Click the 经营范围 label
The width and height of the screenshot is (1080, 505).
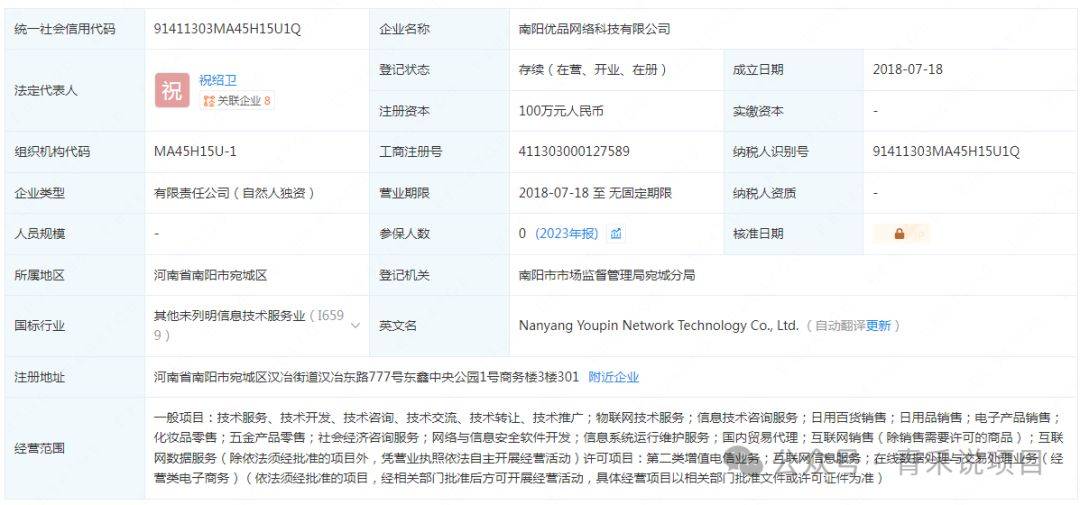point(40,448)
